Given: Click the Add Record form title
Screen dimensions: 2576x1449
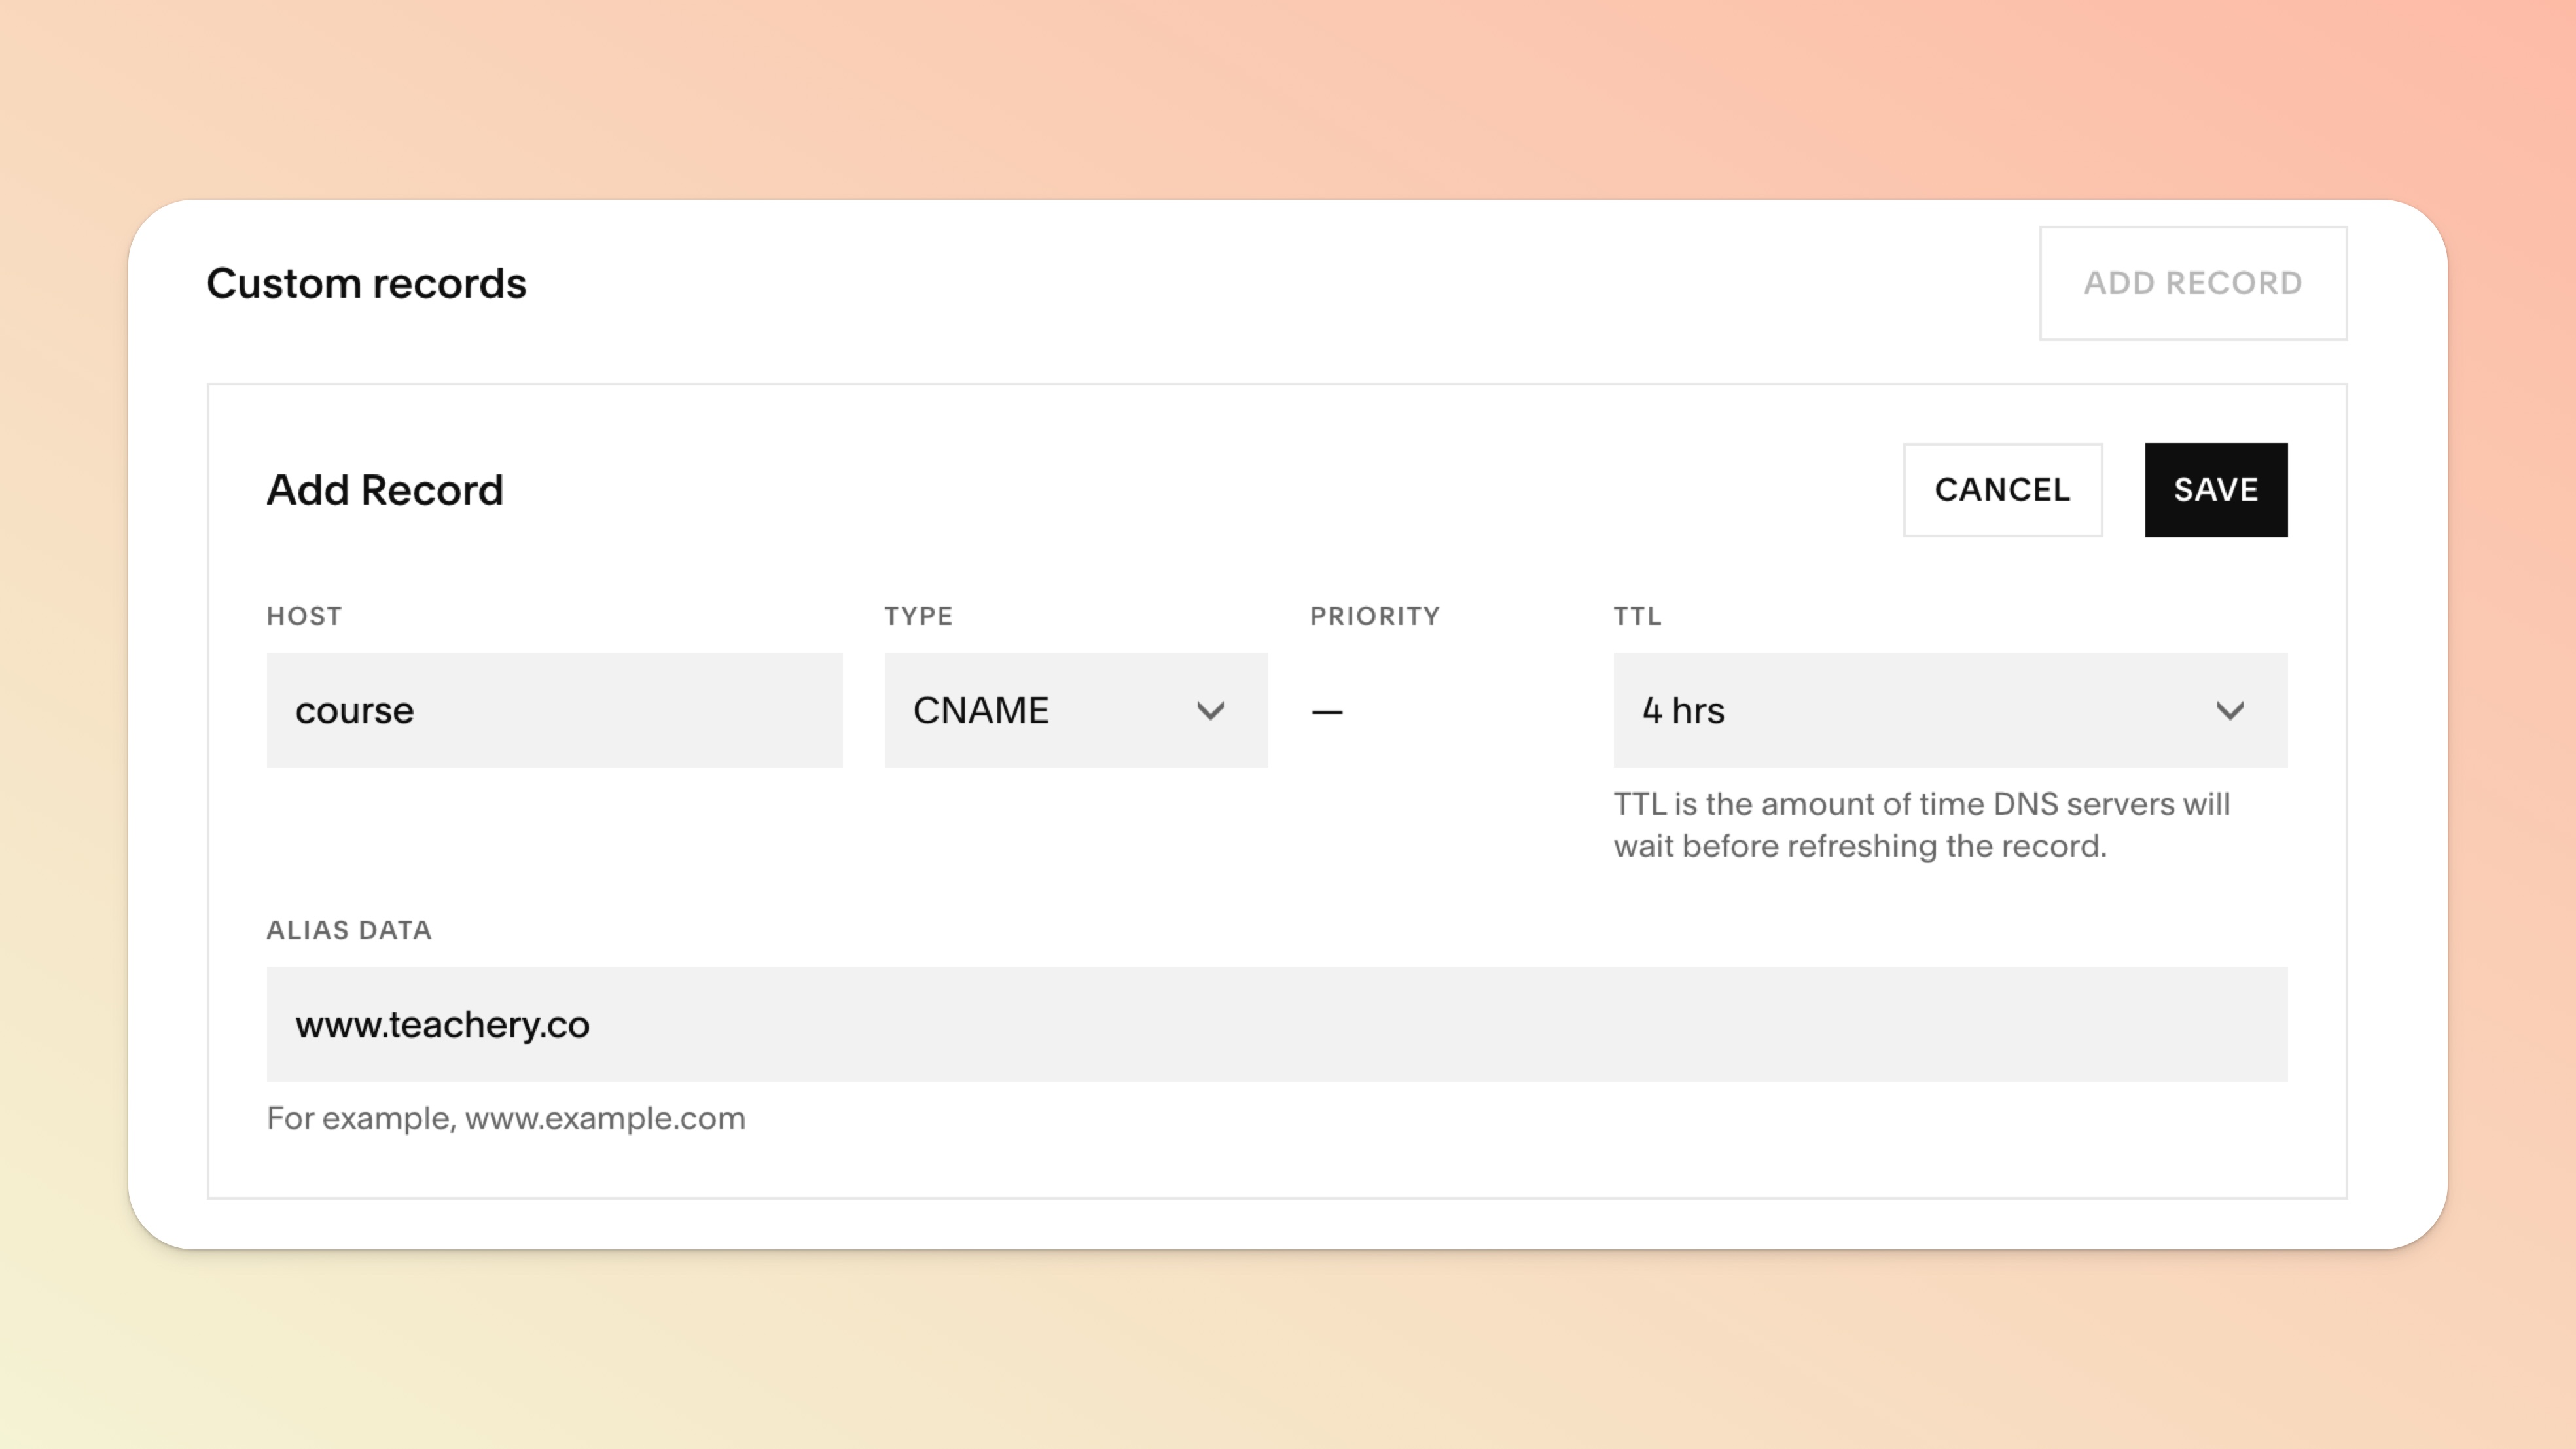Looking at the screenshot, I should click(x=384, y=490).
